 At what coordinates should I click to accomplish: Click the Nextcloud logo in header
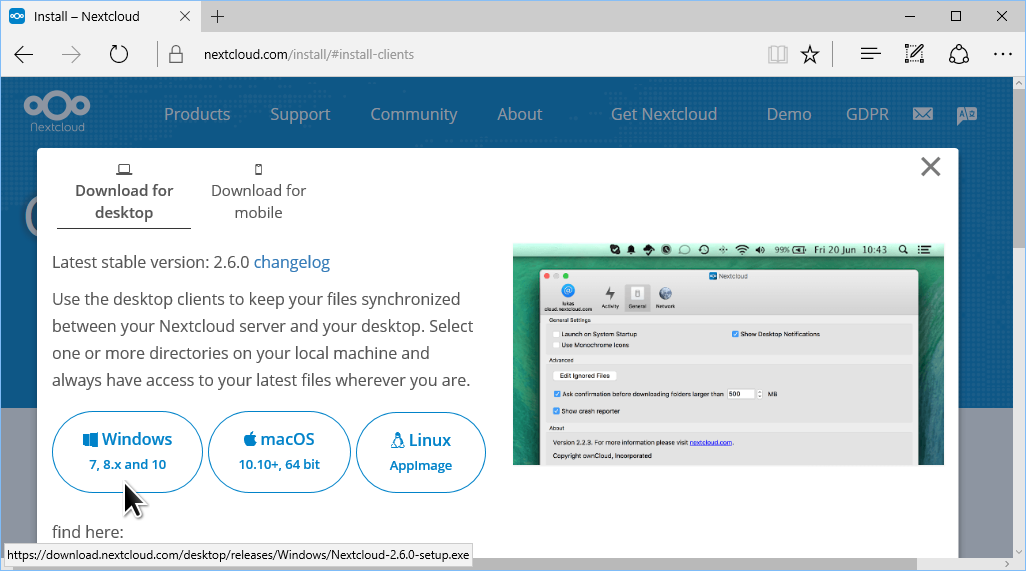point(57,112)
